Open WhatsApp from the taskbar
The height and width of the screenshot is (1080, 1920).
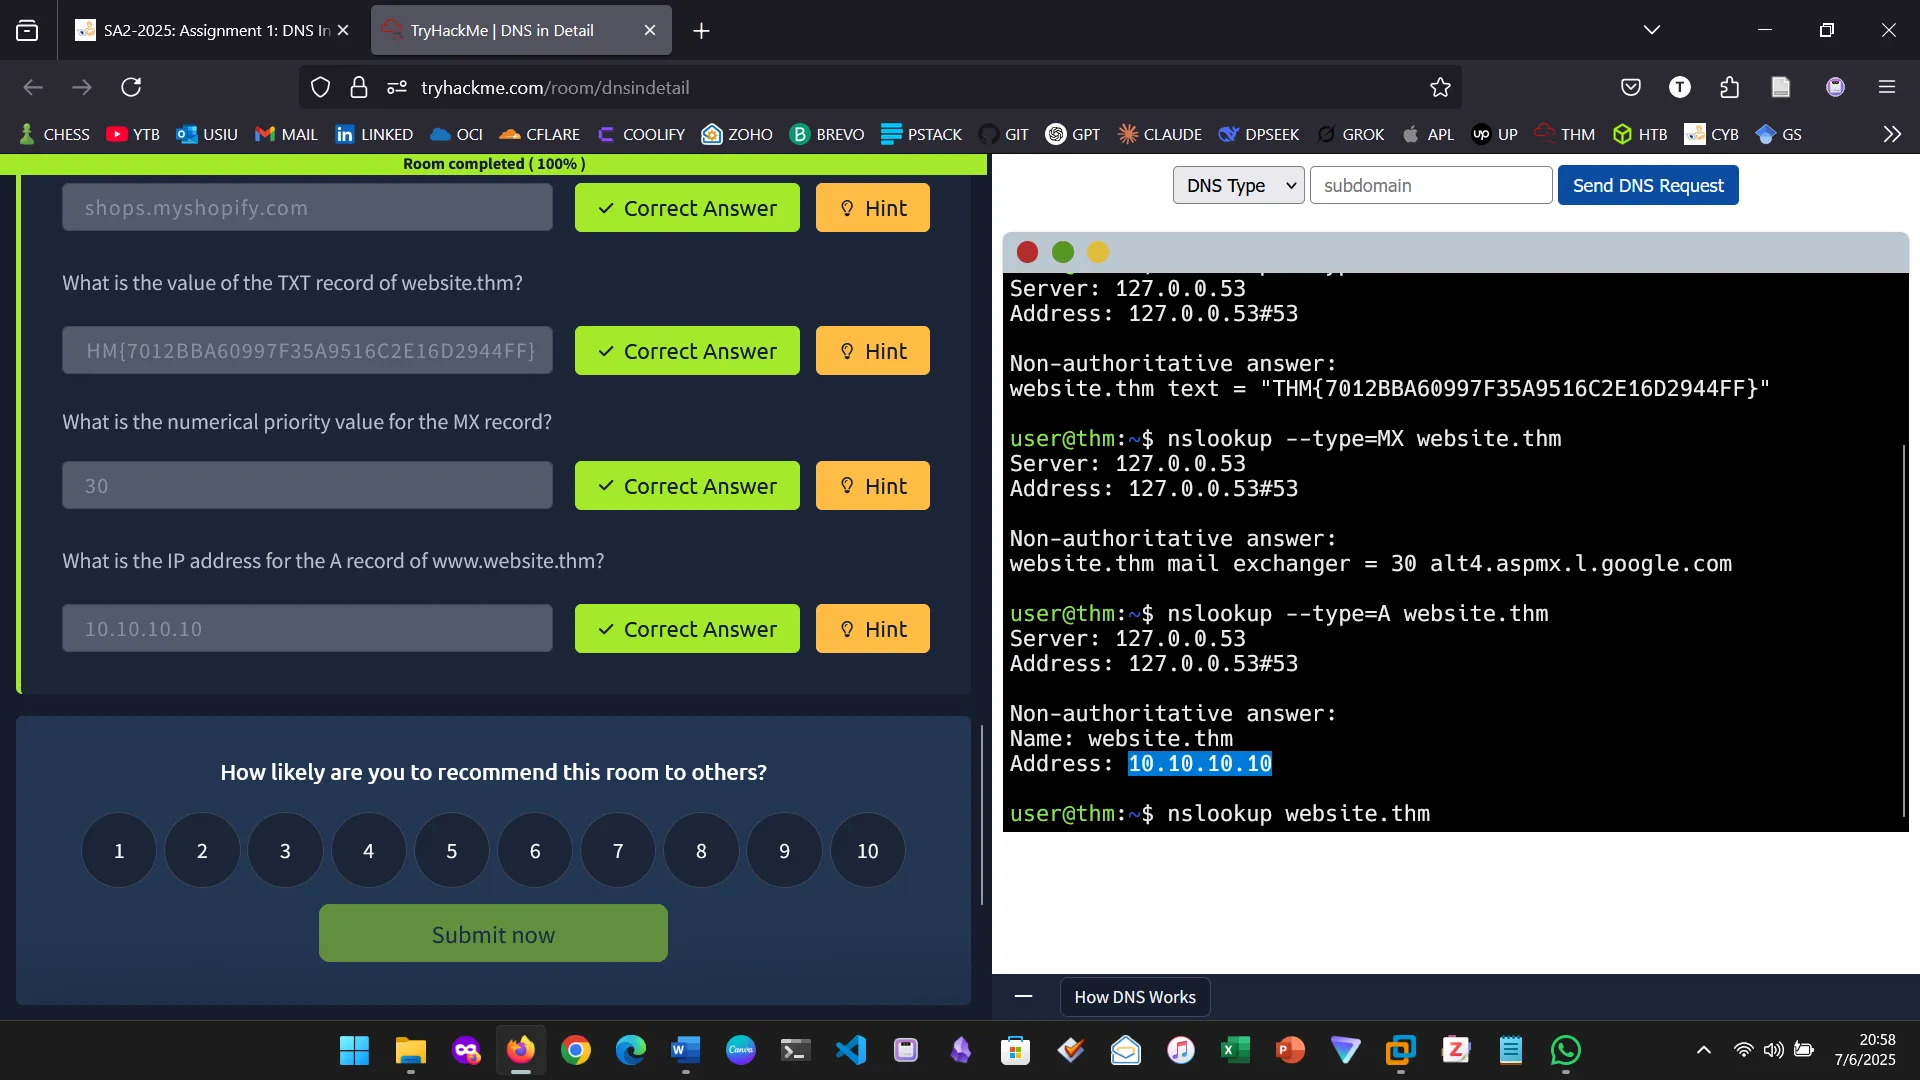coord(1565,1050)
